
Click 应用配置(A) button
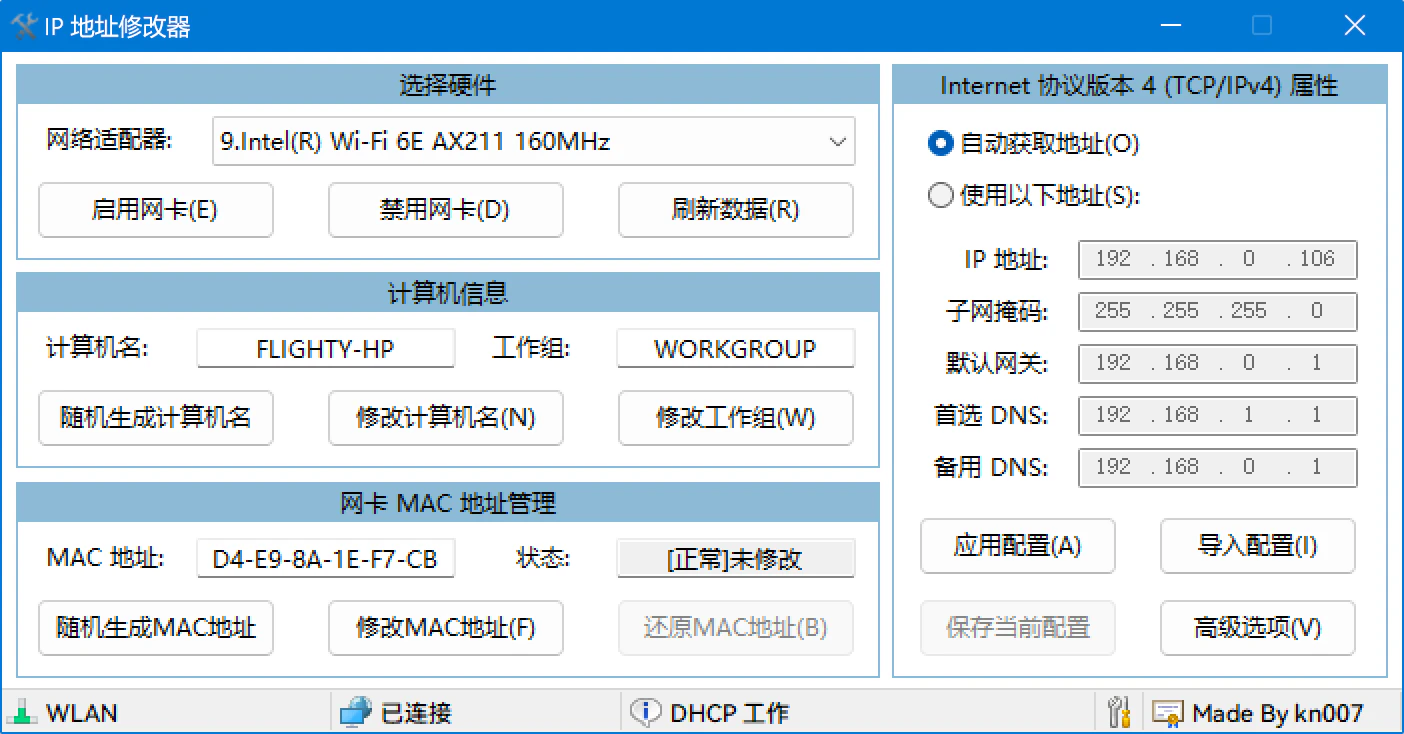1018,546
